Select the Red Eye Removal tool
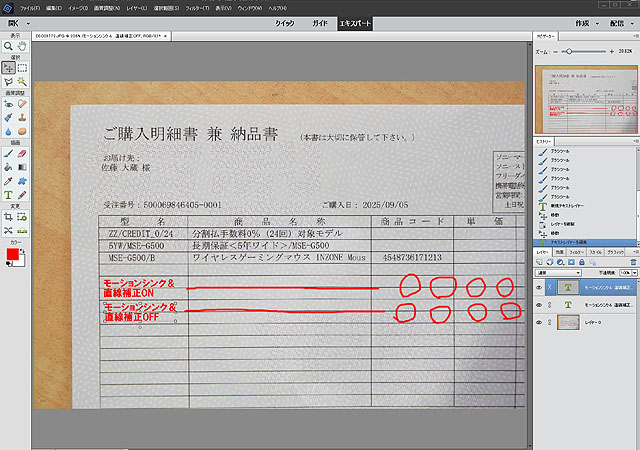 [8, 104]
